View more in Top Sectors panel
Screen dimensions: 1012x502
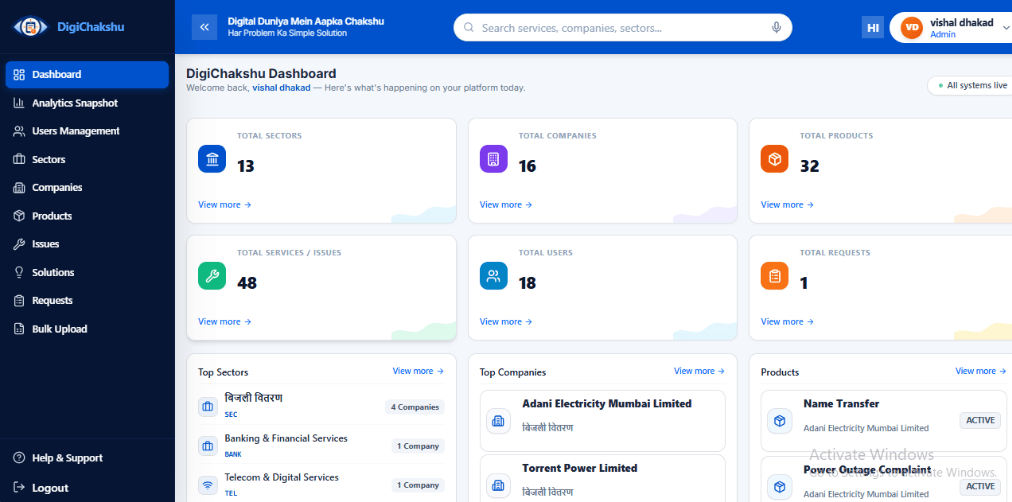click(418, 371)
